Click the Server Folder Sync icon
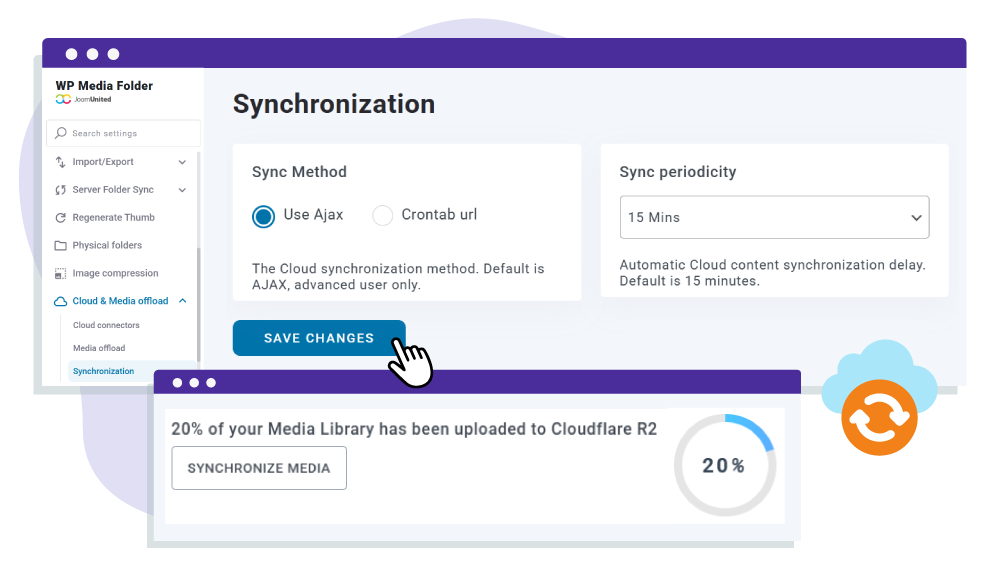1000x586 pixels. pyautogui.click(x=61, y=189)
